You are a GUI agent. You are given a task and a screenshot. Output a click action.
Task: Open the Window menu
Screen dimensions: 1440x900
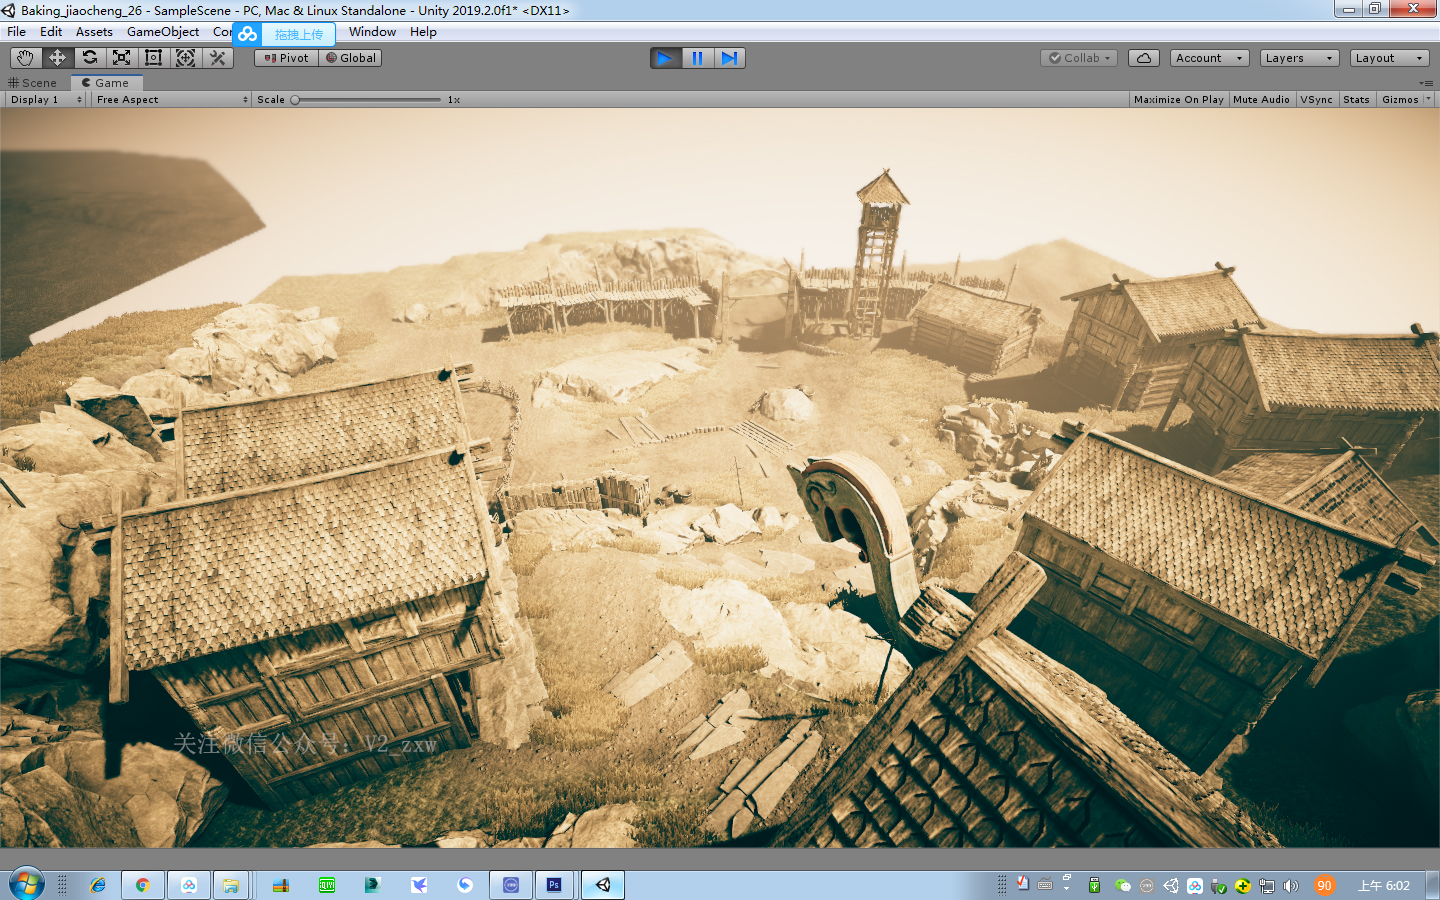[x=372, y=32]
